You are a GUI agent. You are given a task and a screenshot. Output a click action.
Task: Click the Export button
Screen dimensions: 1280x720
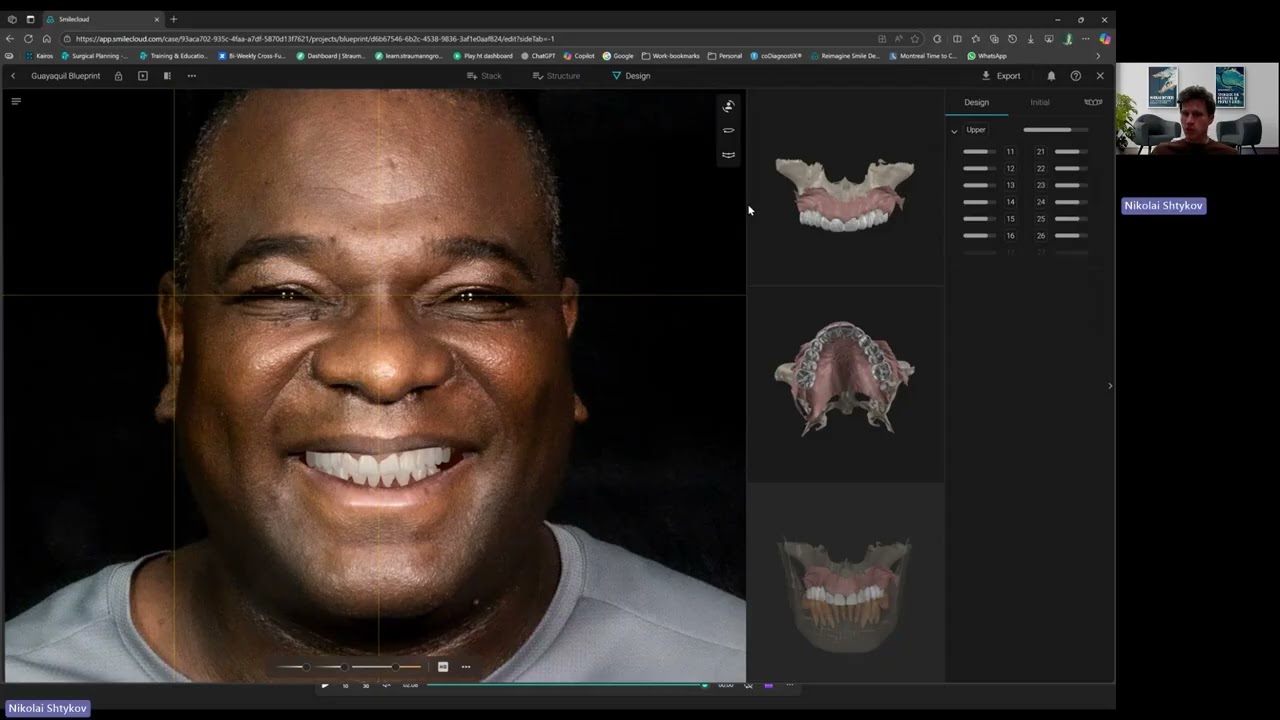pyautogui.click(x=1001, y=76)
